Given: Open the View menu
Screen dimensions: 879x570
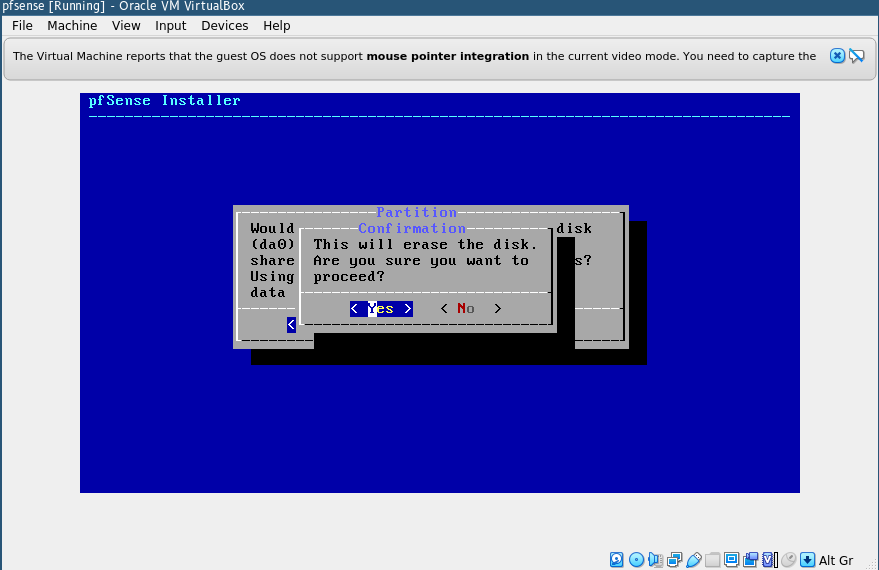Looking at the screenshot, I should click(x=126, y=26).
